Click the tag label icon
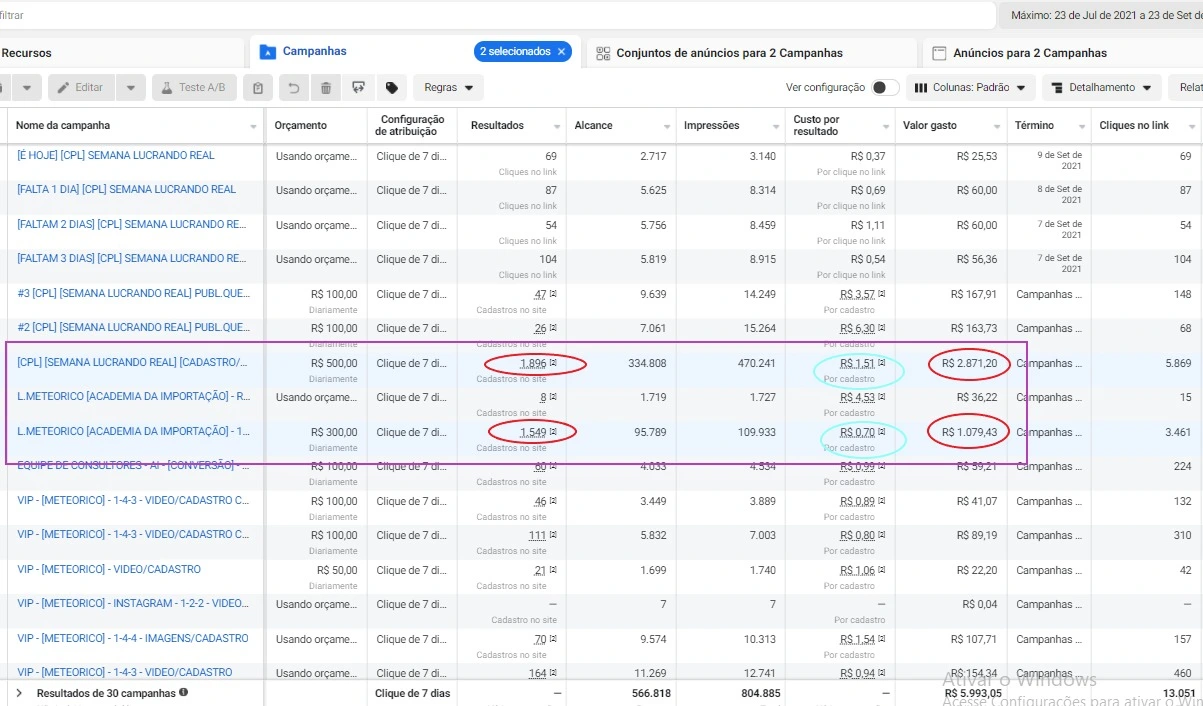This screenshot has height=706, width=1203. pyautogui.click(x=392, y=88)
